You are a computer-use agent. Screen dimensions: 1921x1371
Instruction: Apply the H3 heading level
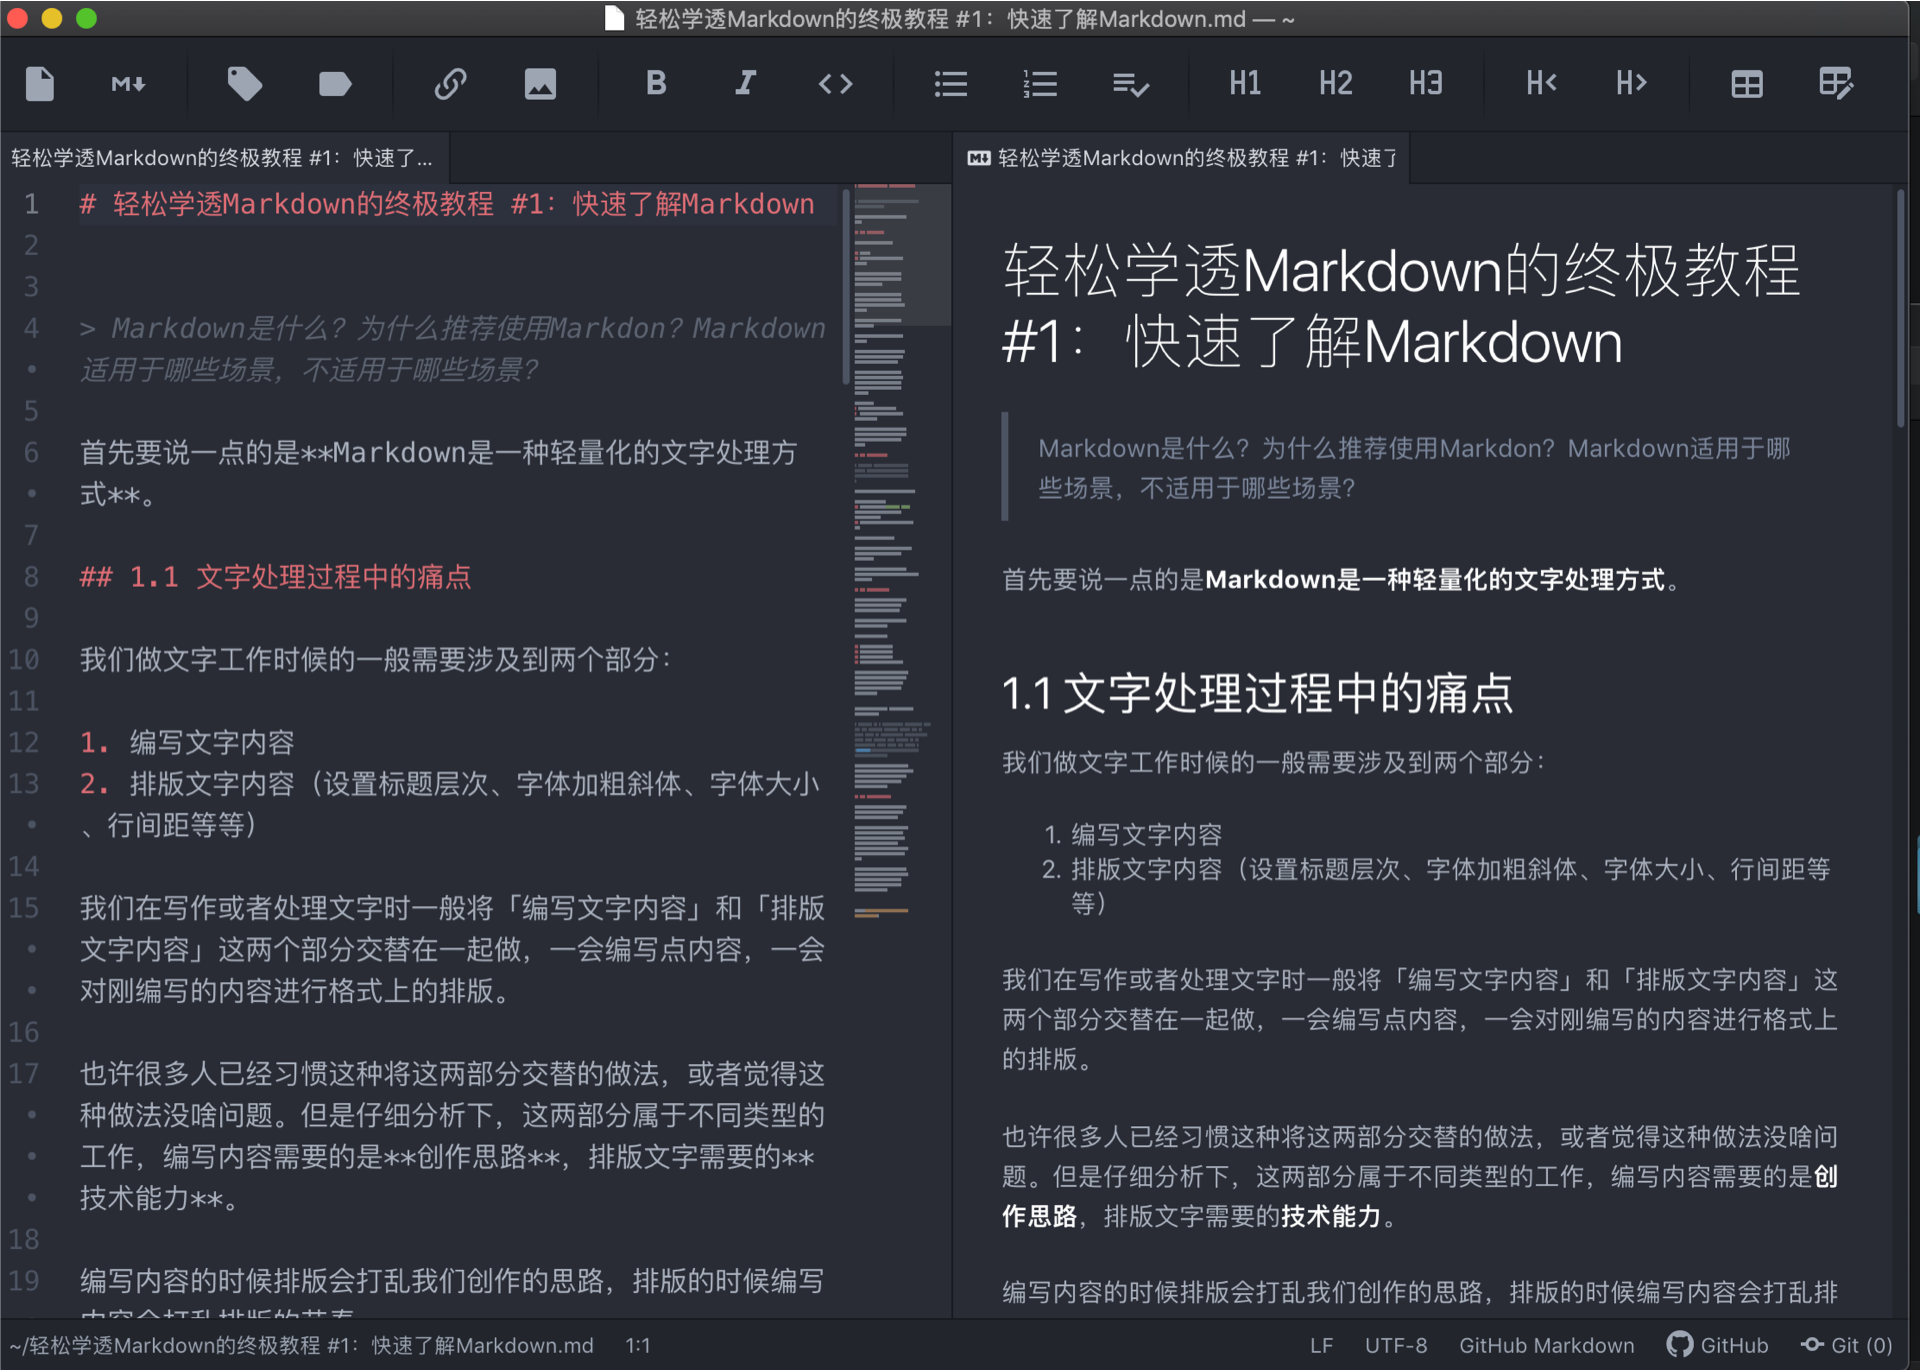pyautogui.click(x=1426, y=84)
